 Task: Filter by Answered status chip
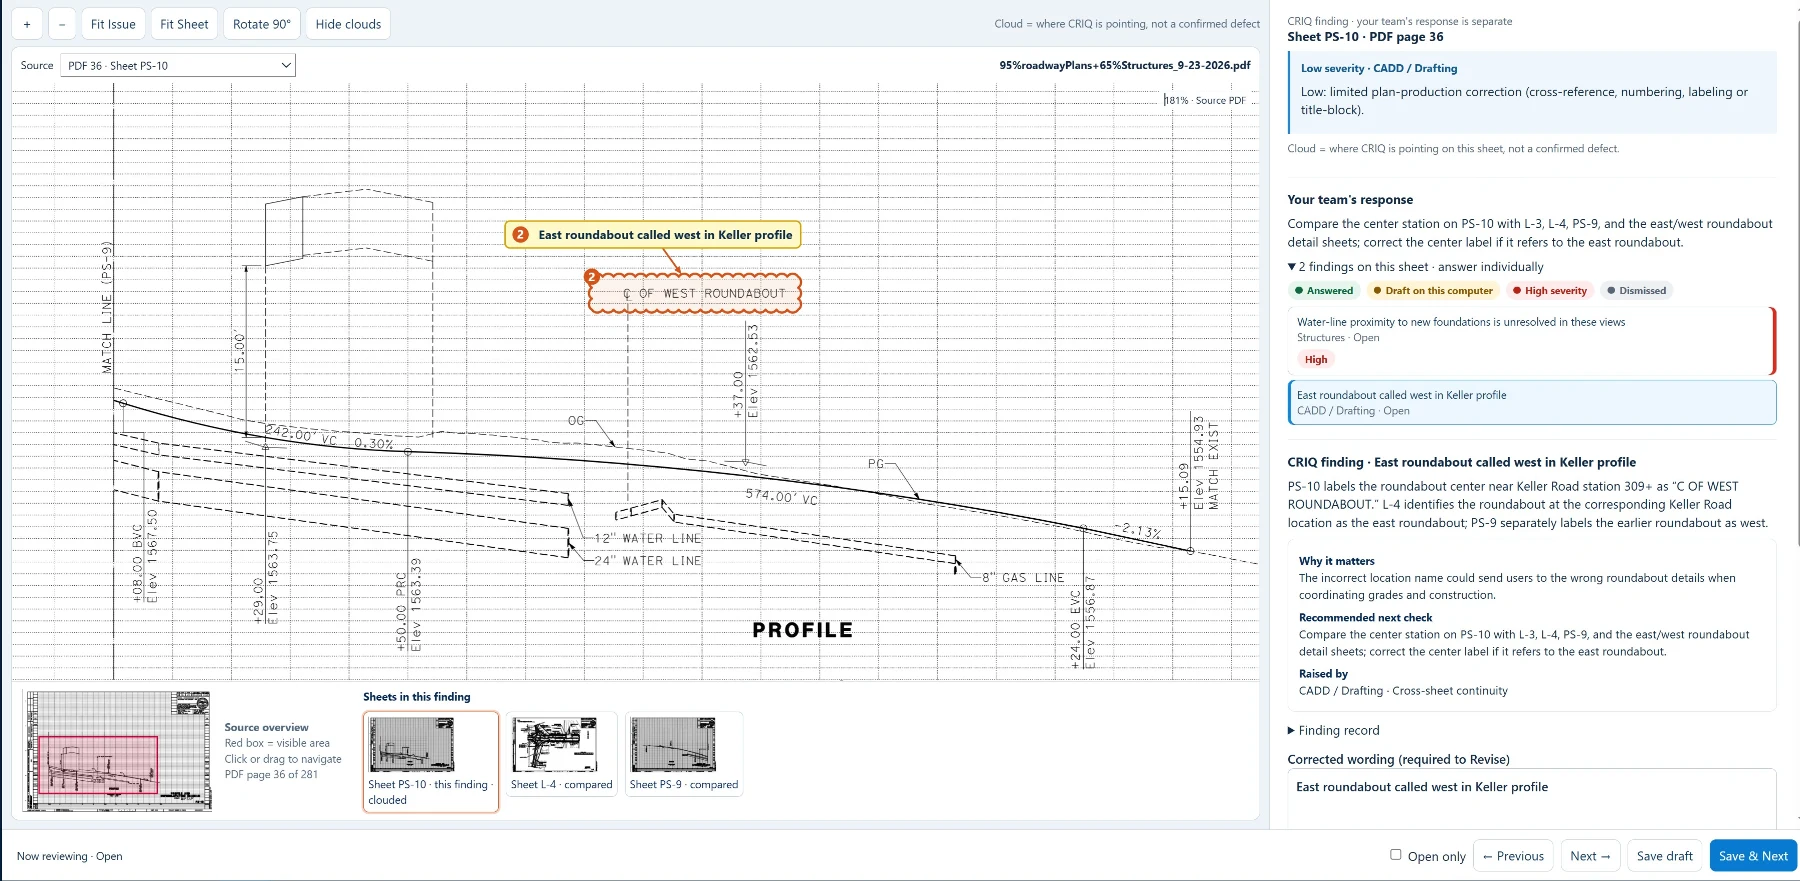(x=1324, y=291)
